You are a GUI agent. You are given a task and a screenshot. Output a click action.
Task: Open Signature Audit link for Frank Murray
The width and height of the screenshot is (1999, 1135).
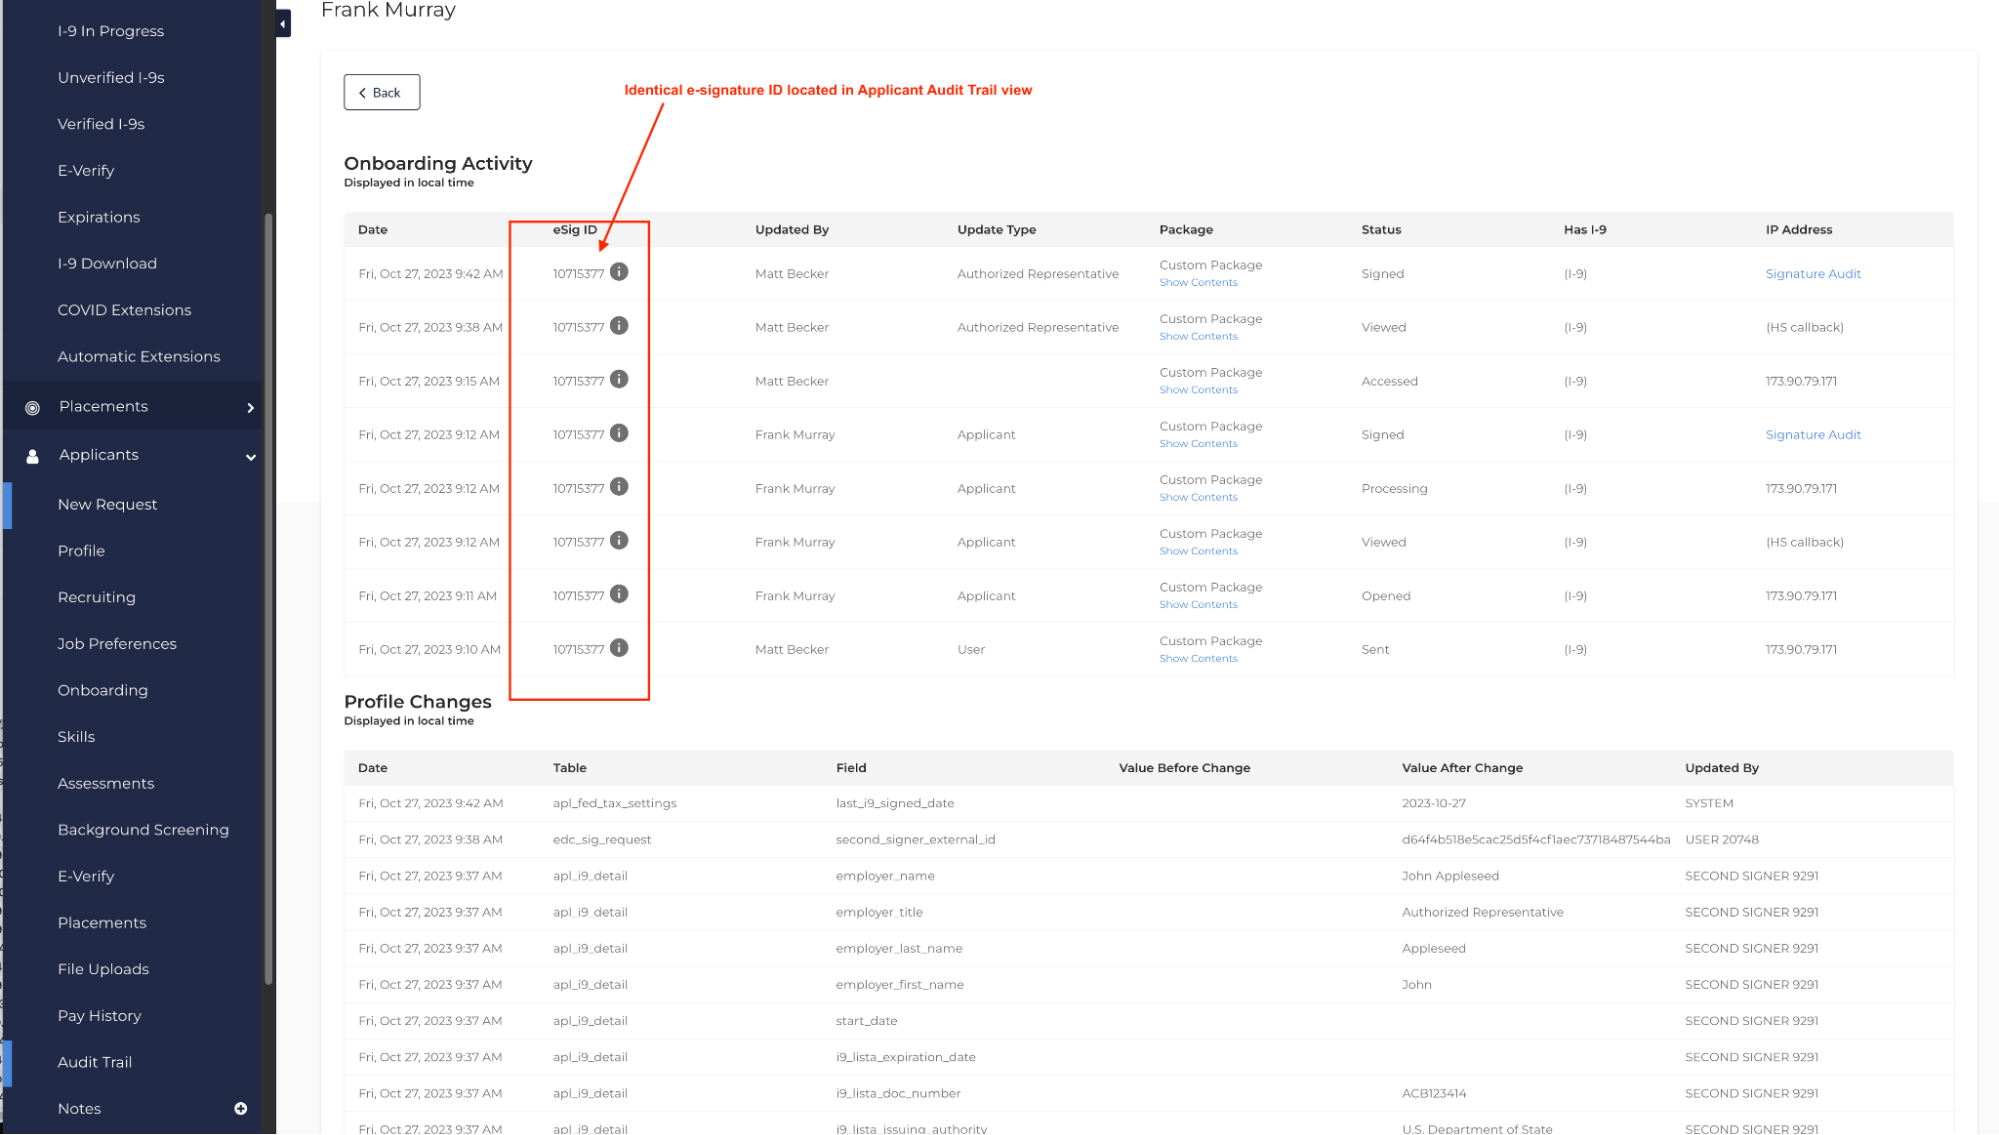(x=1812, y=435)
